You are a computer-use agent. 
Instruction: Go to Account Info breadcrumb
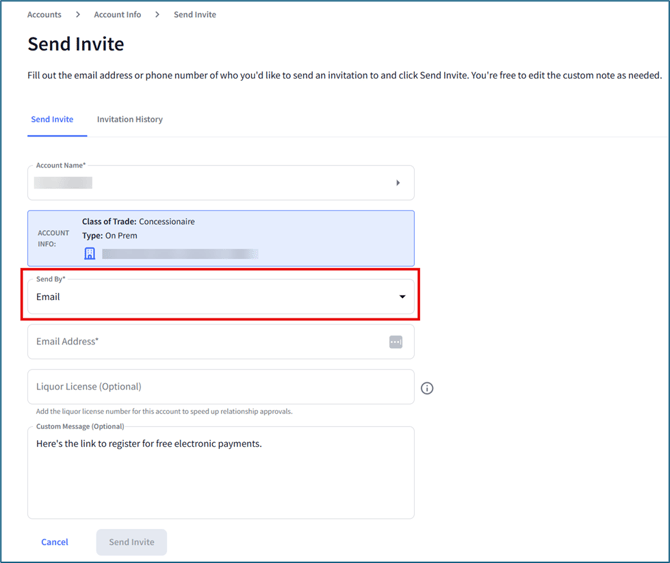pyautogui.click(x=117, y=15)
